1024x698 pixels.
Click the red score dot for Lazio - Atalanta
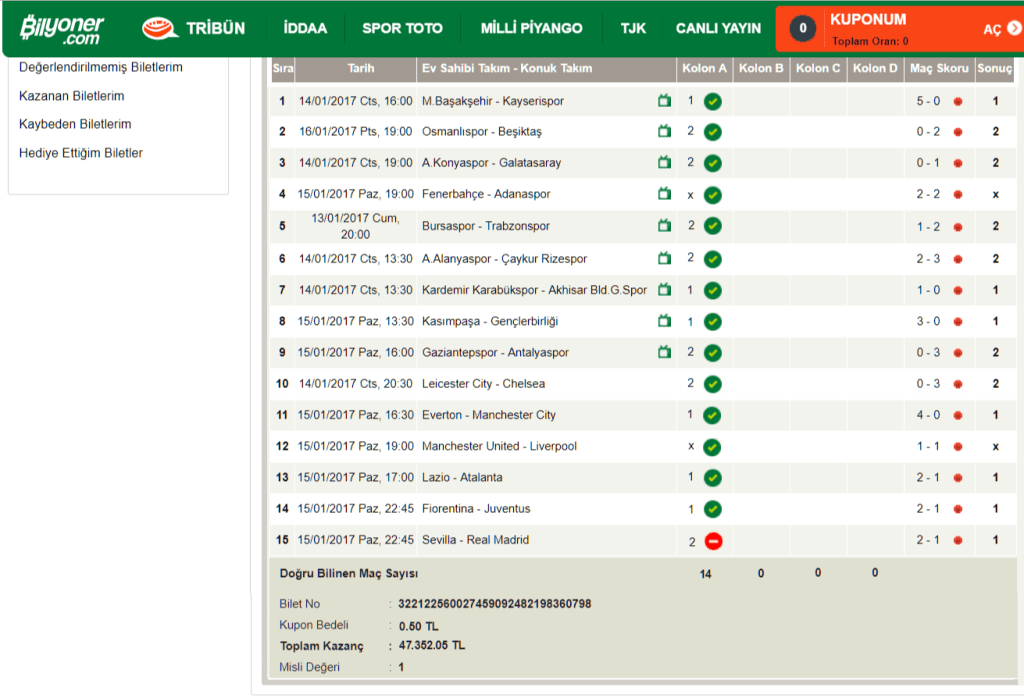(958, 478)
